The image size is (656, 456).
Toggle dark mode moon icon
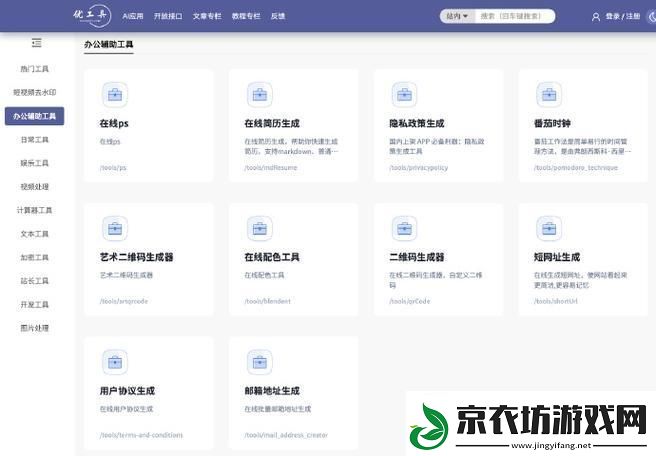(652, 17)
